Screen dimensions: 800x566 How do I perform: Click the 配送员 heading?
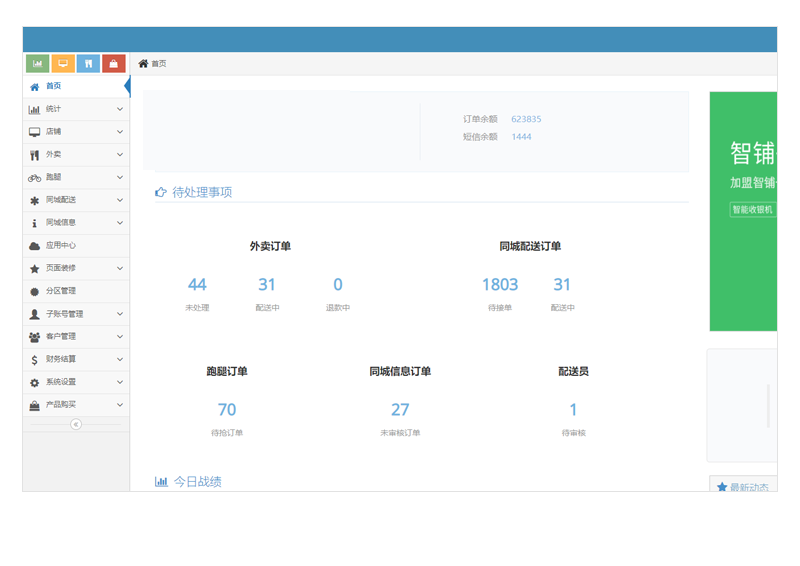[x=573, y=372]
